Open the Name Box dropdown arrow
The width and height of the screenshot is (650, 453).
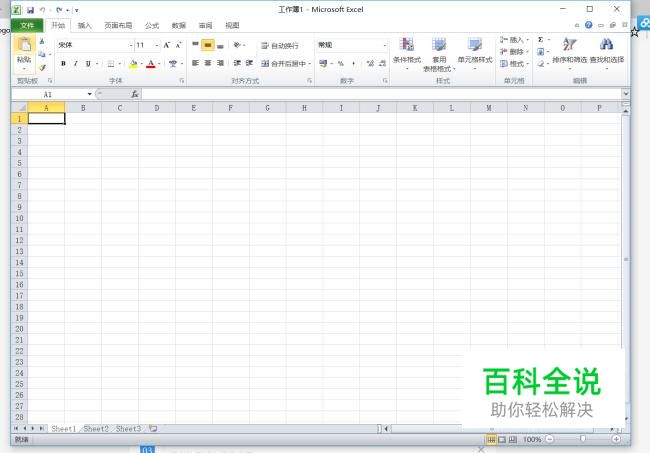click(89, 94)
